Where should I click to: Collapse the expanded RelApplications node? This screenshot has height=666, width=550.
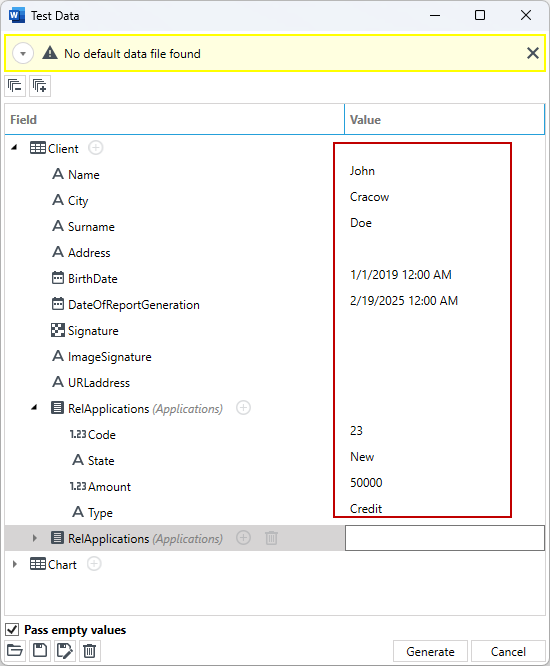[34, 408]
